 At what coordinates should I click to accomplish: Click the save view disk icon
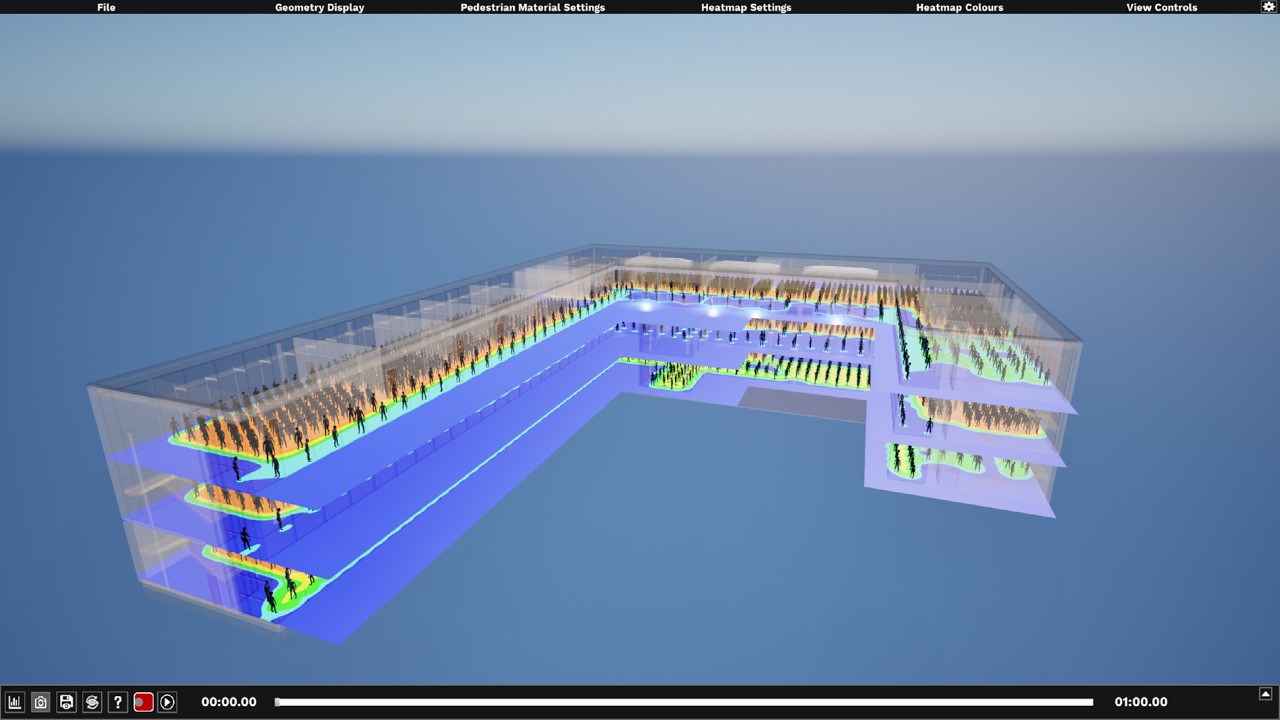[66, 702]
